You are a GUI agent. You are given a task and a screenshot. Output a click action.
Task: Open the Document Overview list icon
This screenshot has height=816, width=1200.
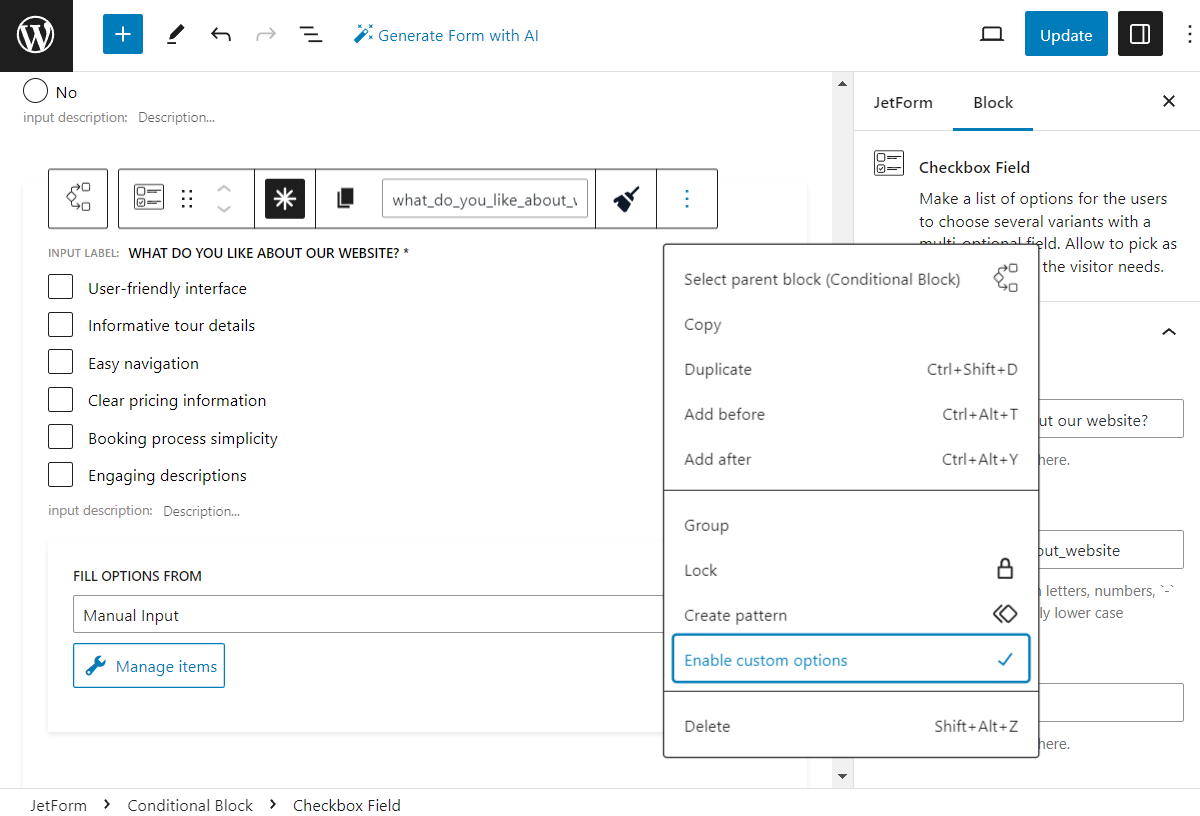click(311, 33)
